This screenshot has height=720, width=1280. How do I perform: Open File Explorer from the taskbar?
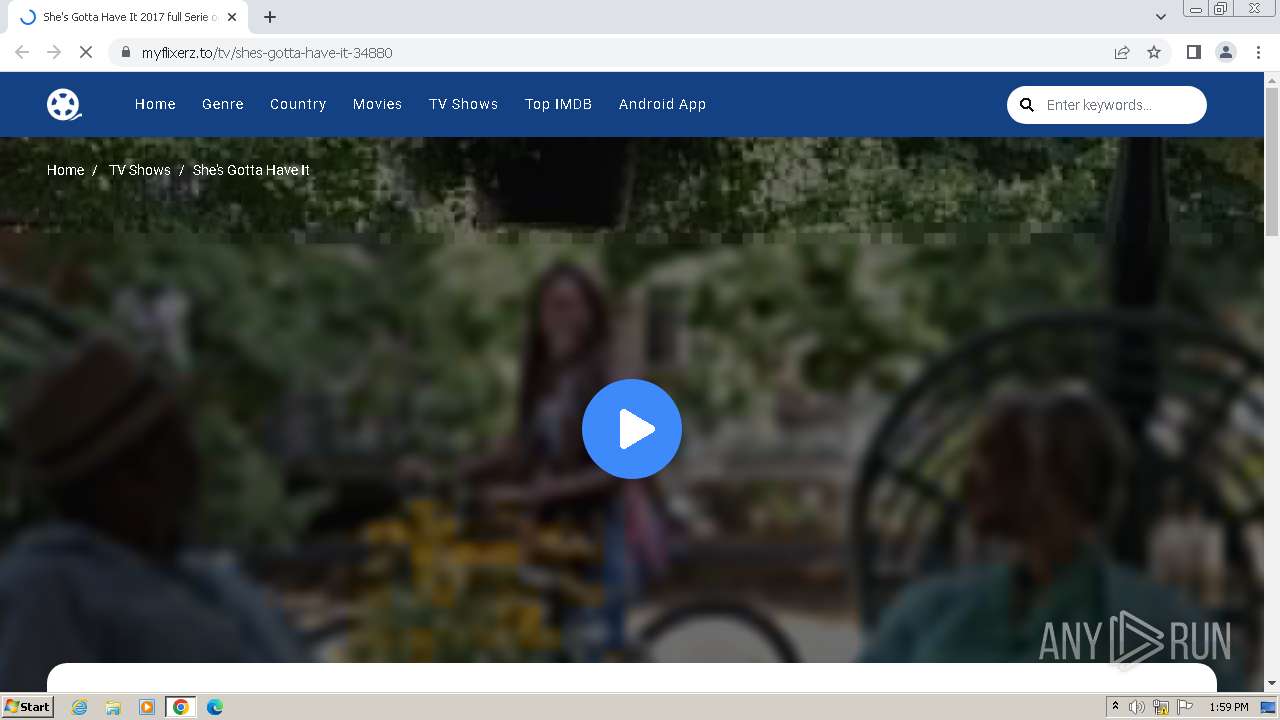coord(113,707)
